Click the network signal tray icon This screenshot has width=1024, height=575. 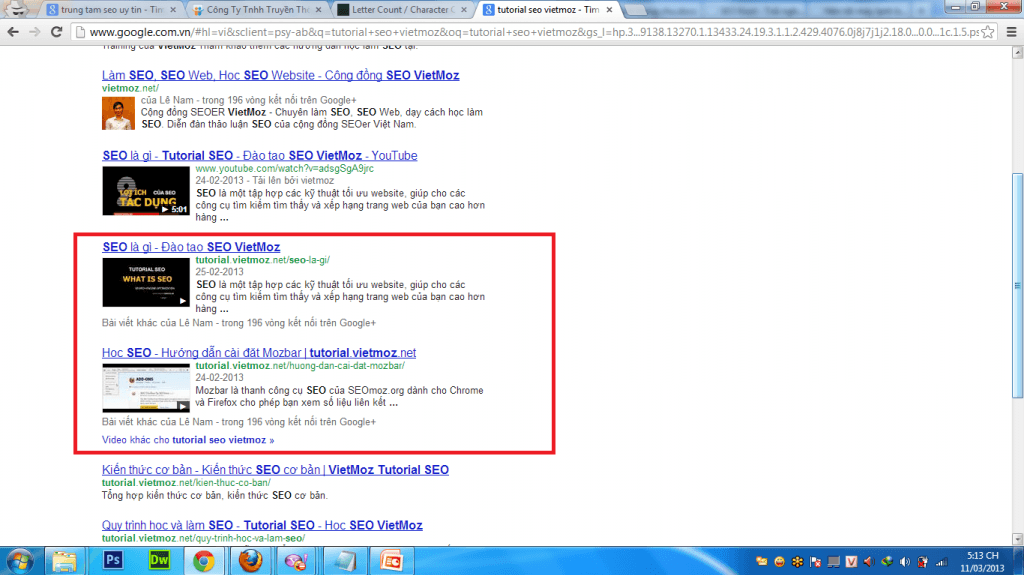click(x=941, y=562)
